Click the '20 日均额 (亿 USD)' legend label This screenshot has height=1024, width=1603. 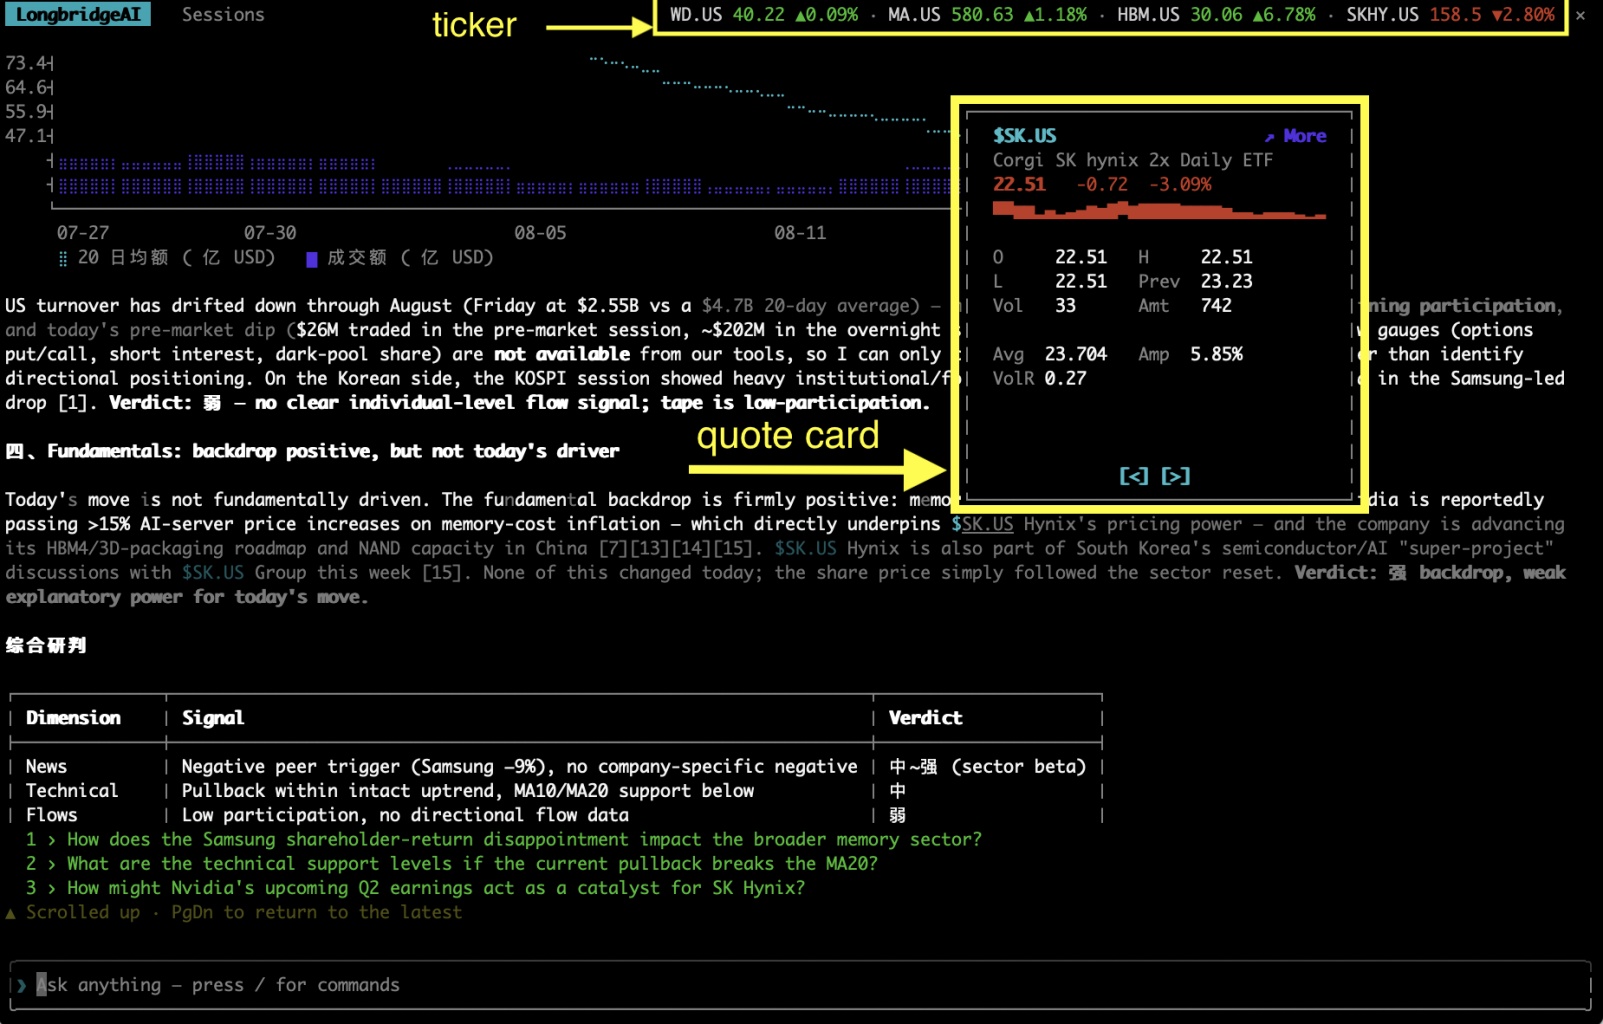[x=176, y=257]
